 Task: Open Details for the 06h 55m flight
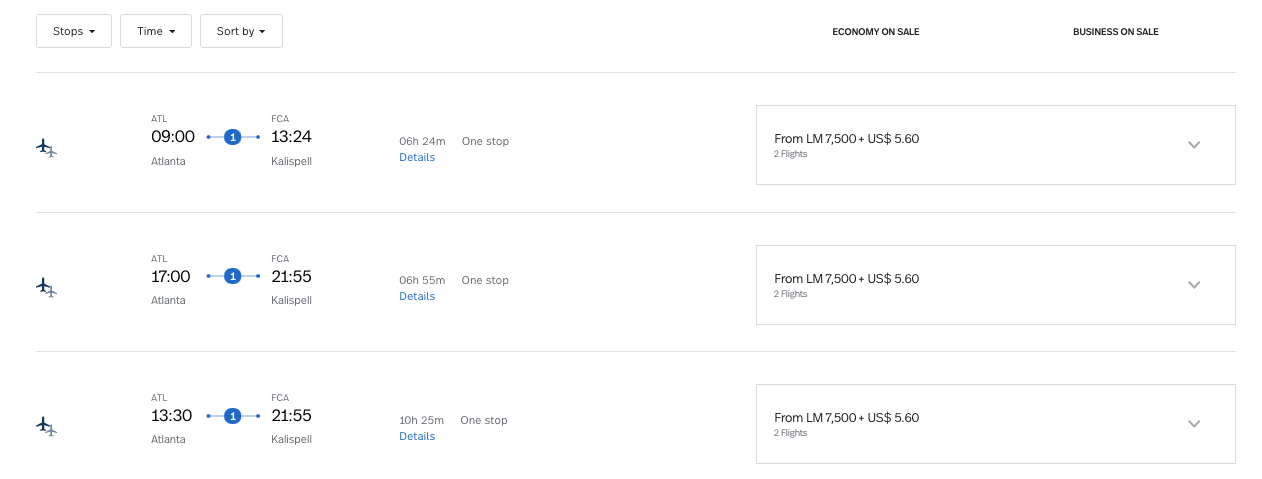(x=417, y=296)
